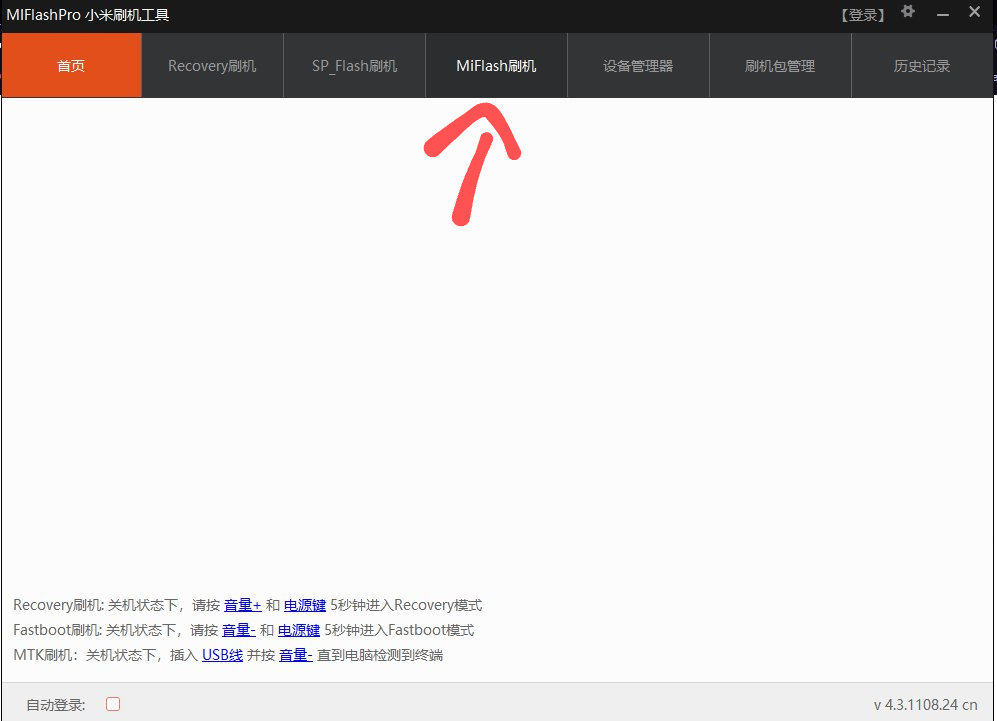Click text 直到电脑检测到终端

[x=380, y=655]
